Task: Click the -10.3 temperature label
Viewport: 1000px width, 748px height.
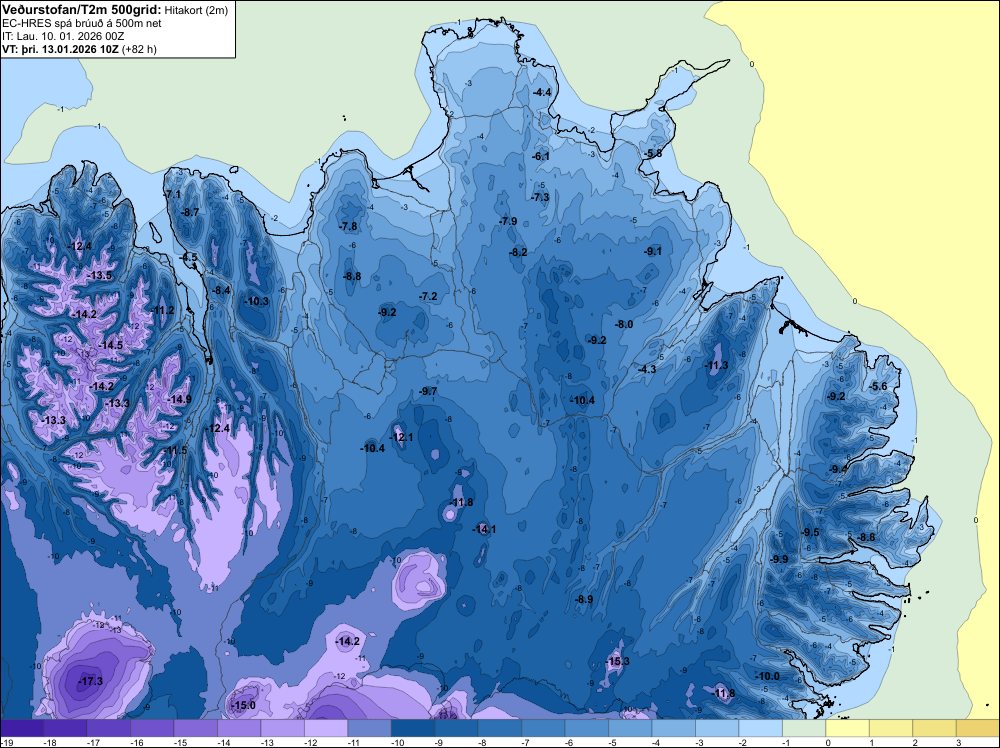Action: 256,302
